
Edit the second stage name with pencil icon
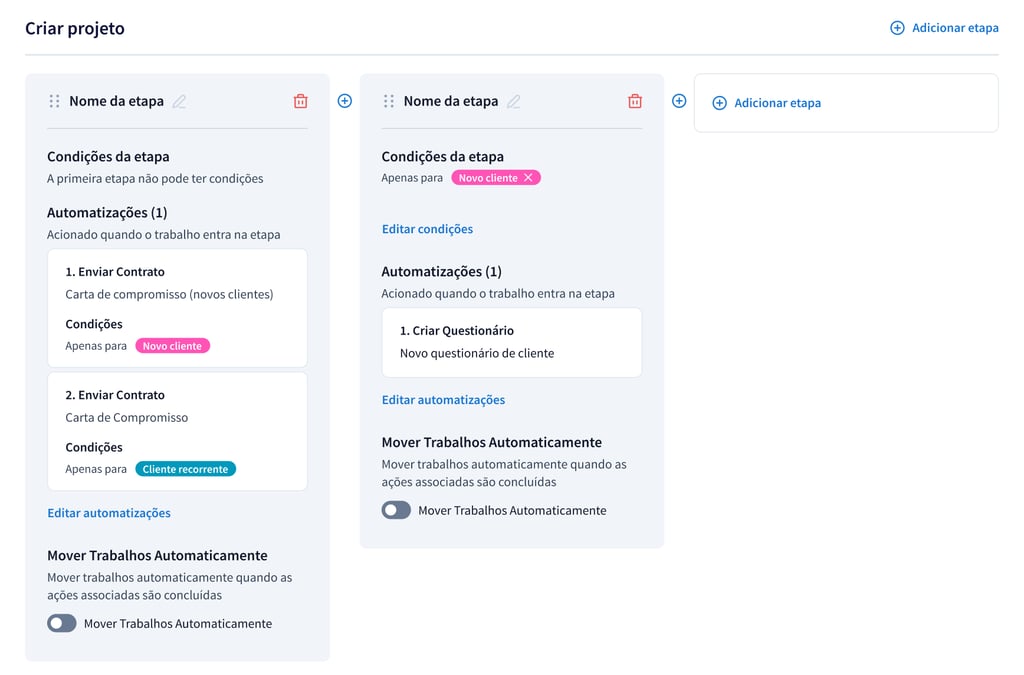click(x=514, y=101)
